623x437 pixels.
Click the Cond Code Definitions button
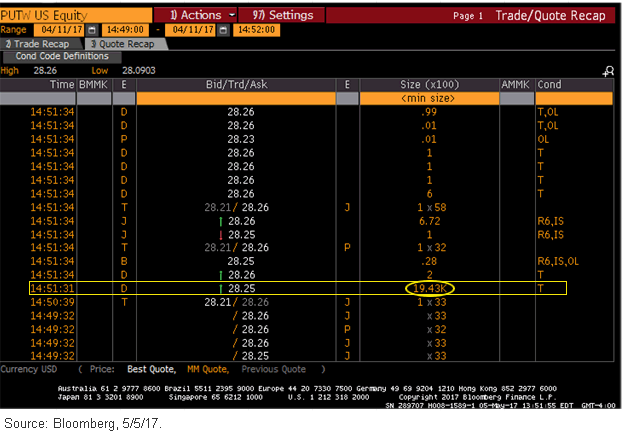pos(62,56)
